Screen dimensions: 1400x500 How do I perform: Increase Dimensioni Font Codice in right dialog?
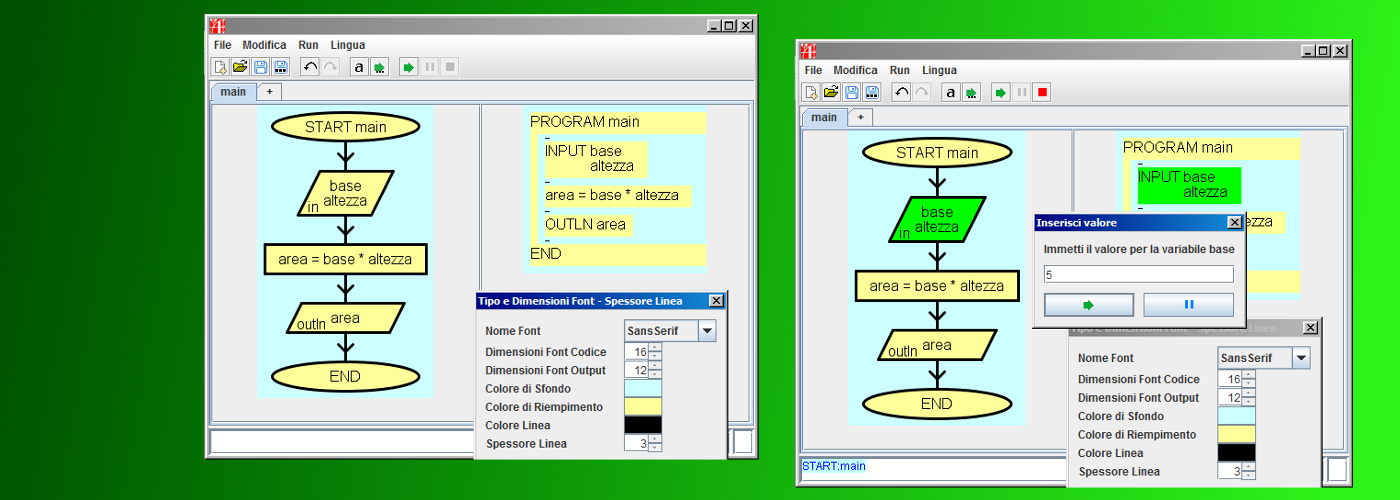coord(1249,375)
